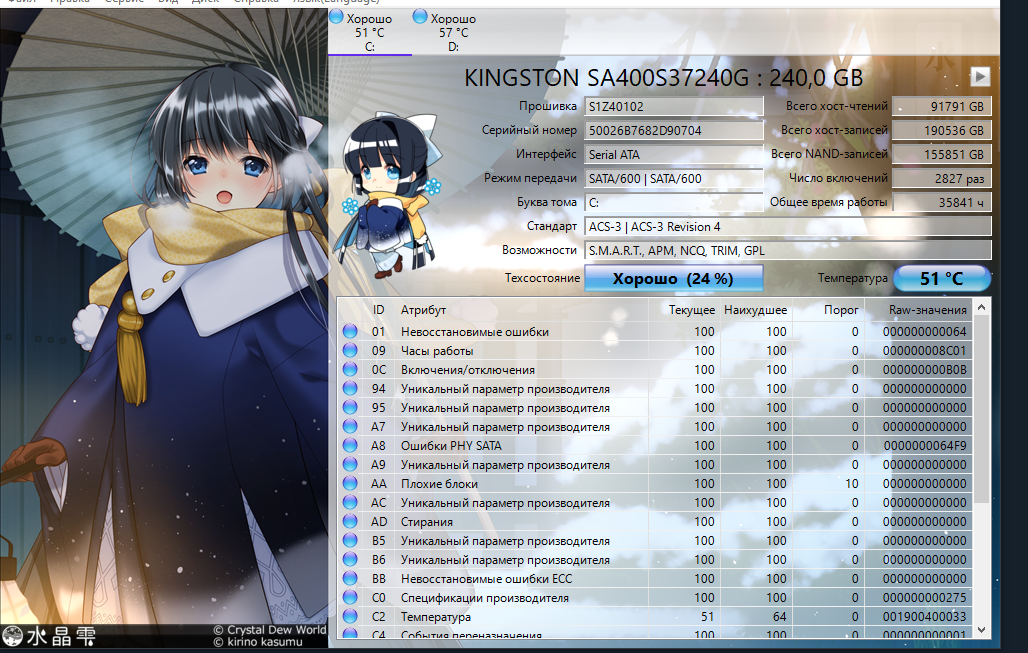Open health status Хорошо (24 %) button
The image size is (1028, 653).
pos(673,278)
